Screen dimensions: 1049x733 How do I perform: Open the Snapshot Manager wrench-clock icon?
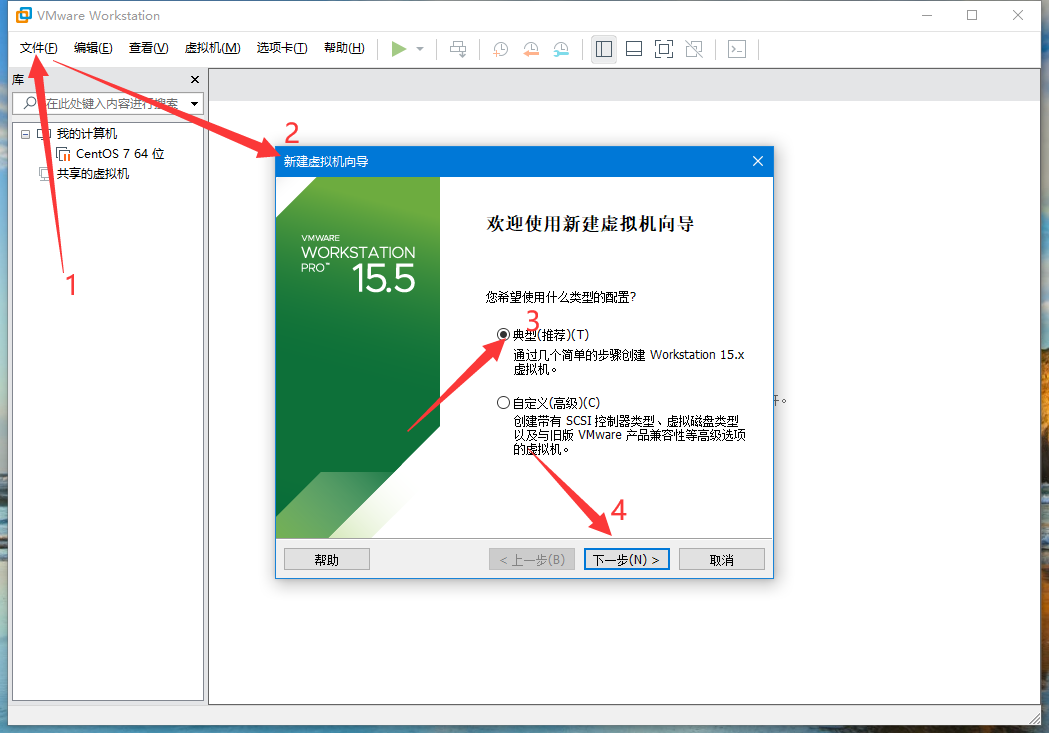pos(562,49)
